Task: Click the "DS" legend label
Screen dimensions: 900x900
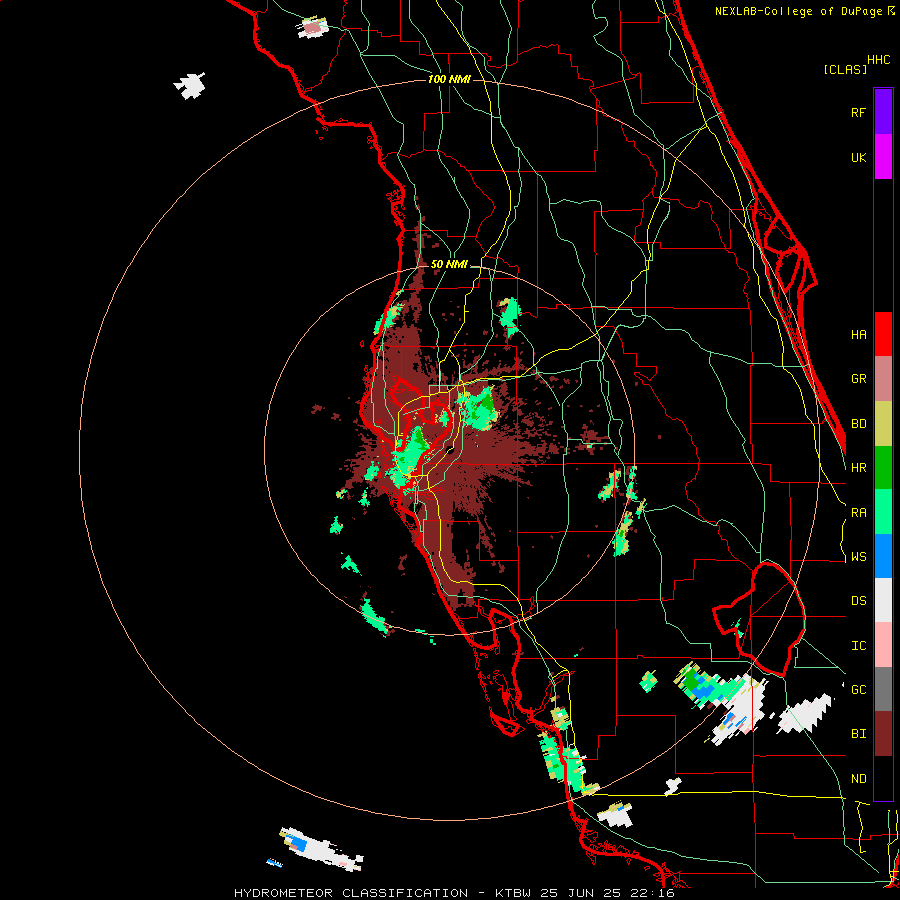Action: pyautogui.click(x=858, y=601)
